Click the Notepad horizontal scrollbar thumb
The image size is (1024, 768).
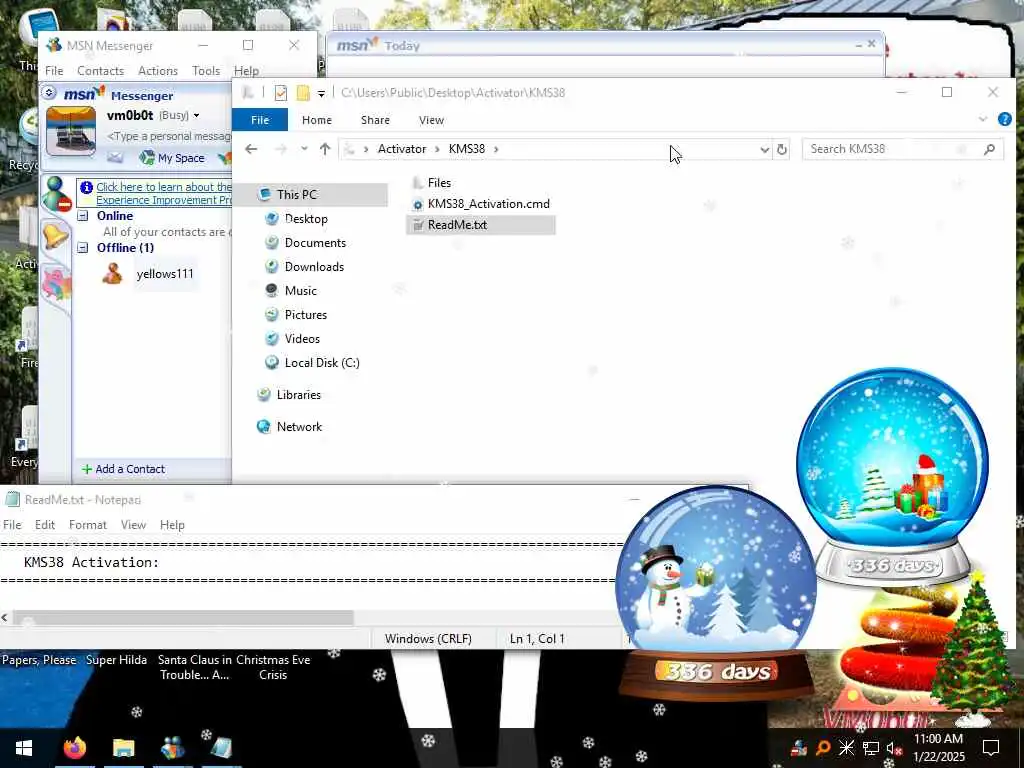(x=183, y=618)
